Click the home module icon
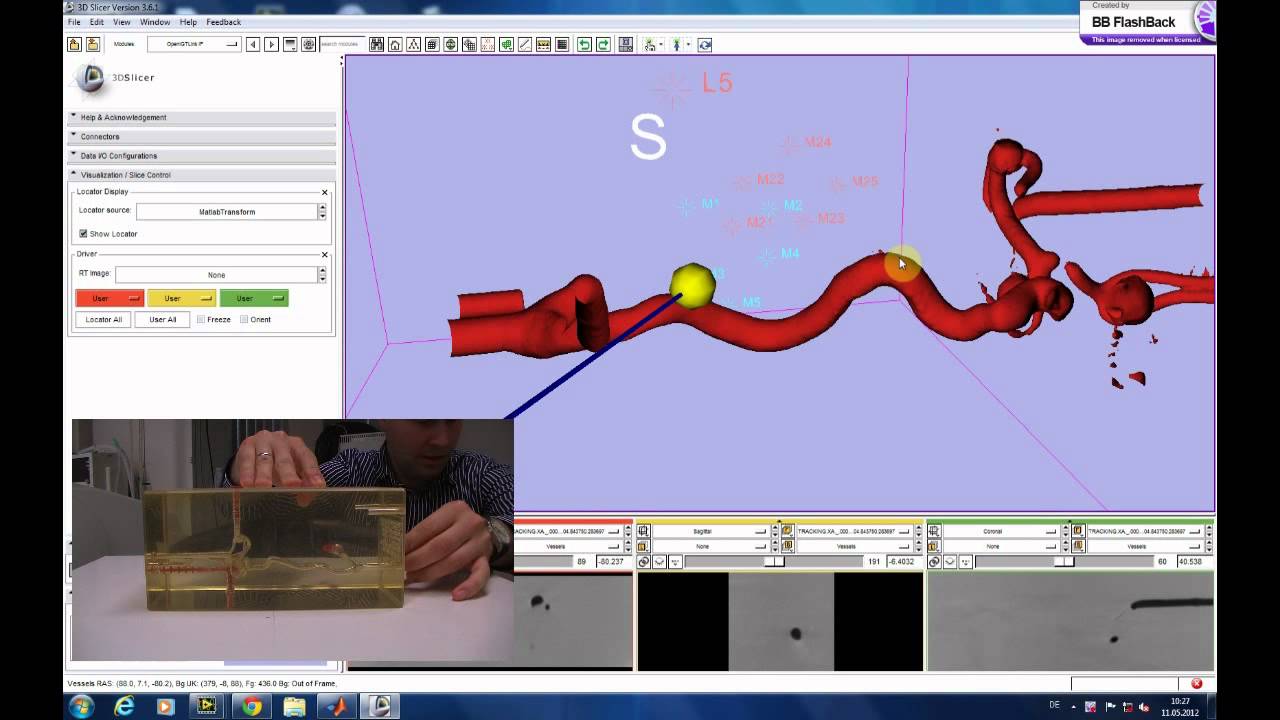This screenshot has height=720, width=1280. tap(395, 44)
